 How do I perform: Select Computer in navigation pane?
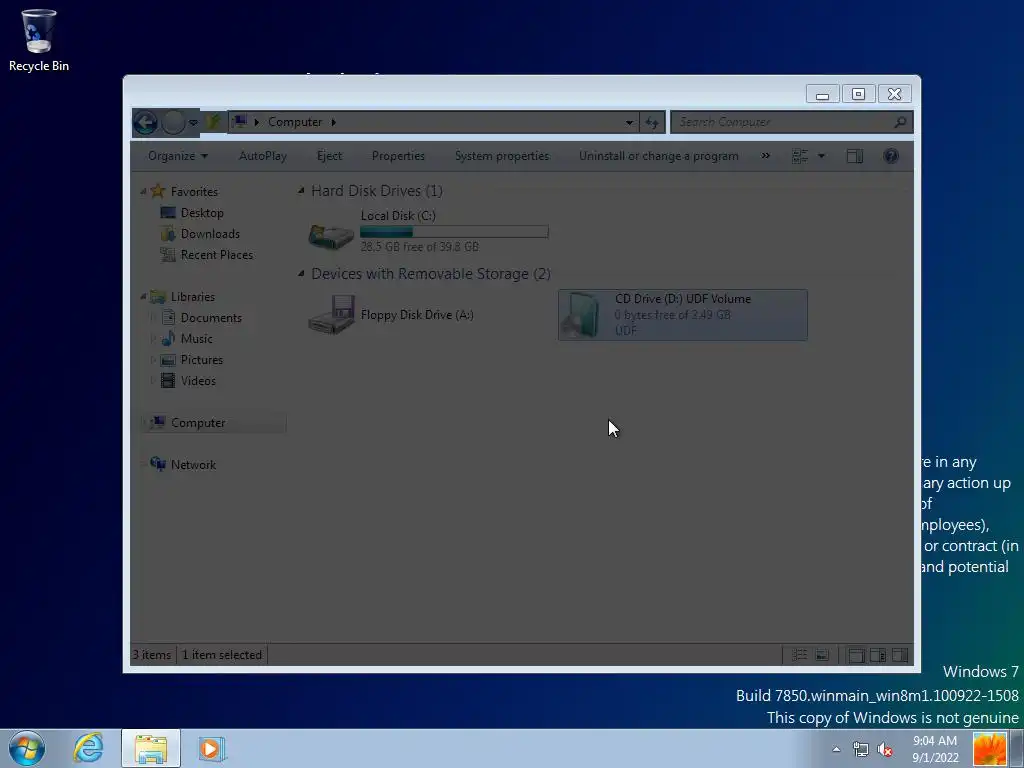(198, 423)
